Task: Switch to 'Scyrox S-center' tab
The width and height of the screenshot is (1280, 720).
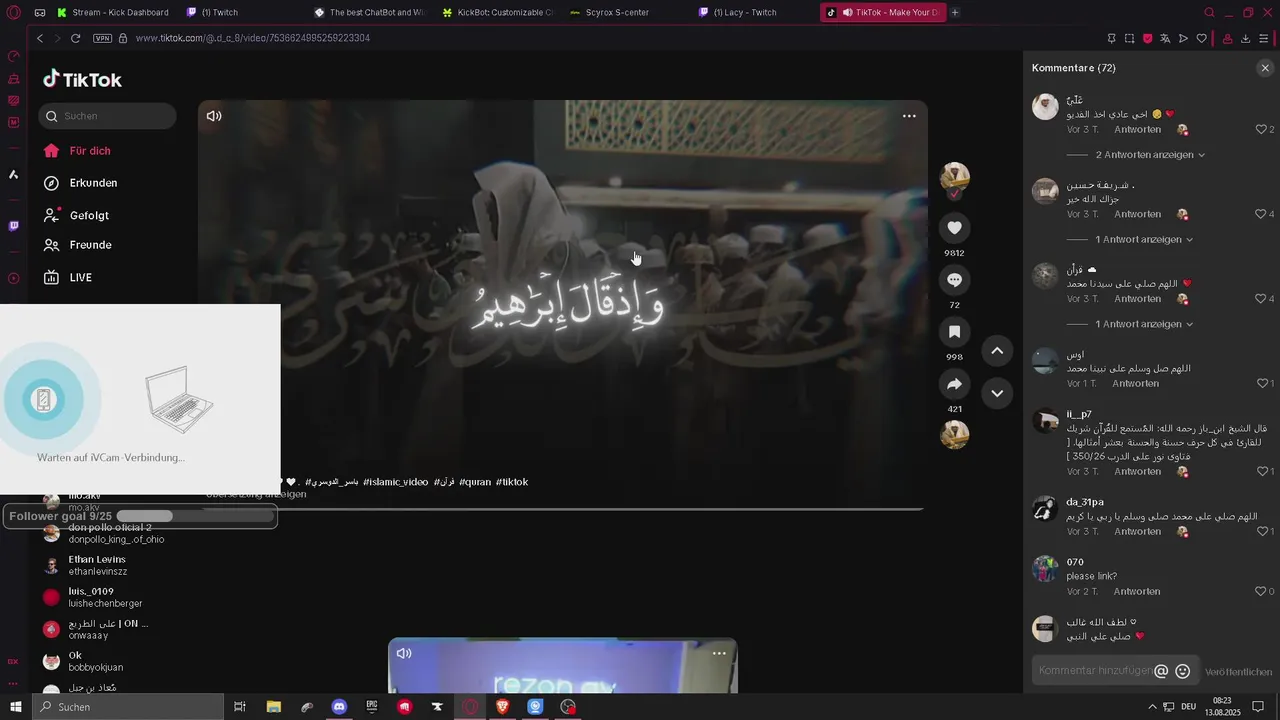Action: click(625, 13)
